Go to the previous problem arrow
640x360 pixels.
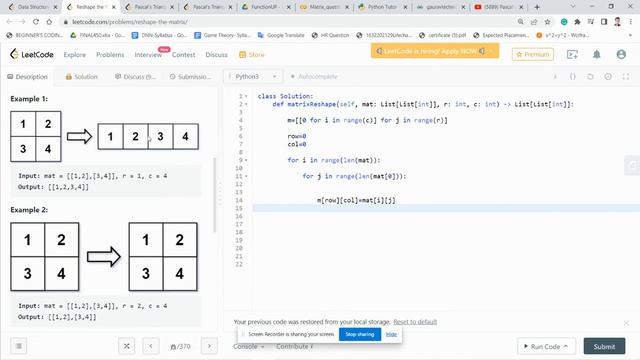151,346
